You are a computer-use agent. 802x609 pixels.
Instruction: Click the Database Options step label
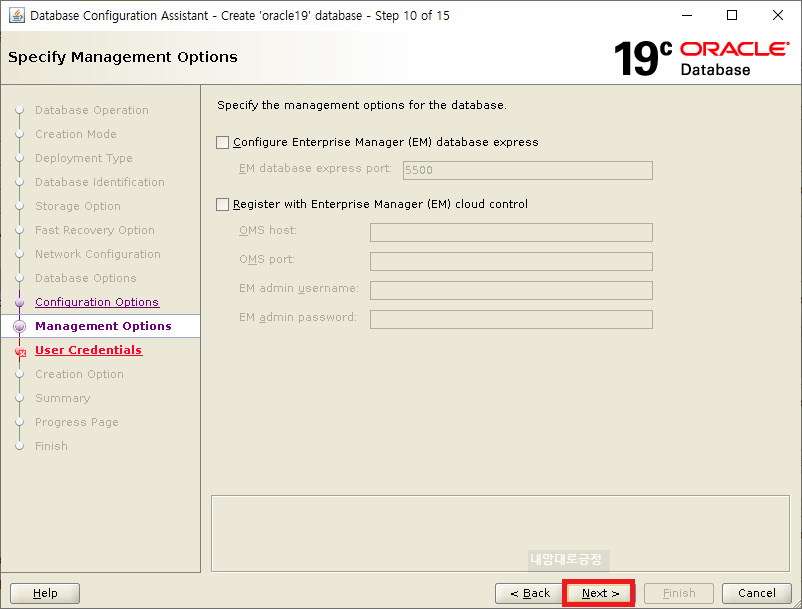[85, 279]
